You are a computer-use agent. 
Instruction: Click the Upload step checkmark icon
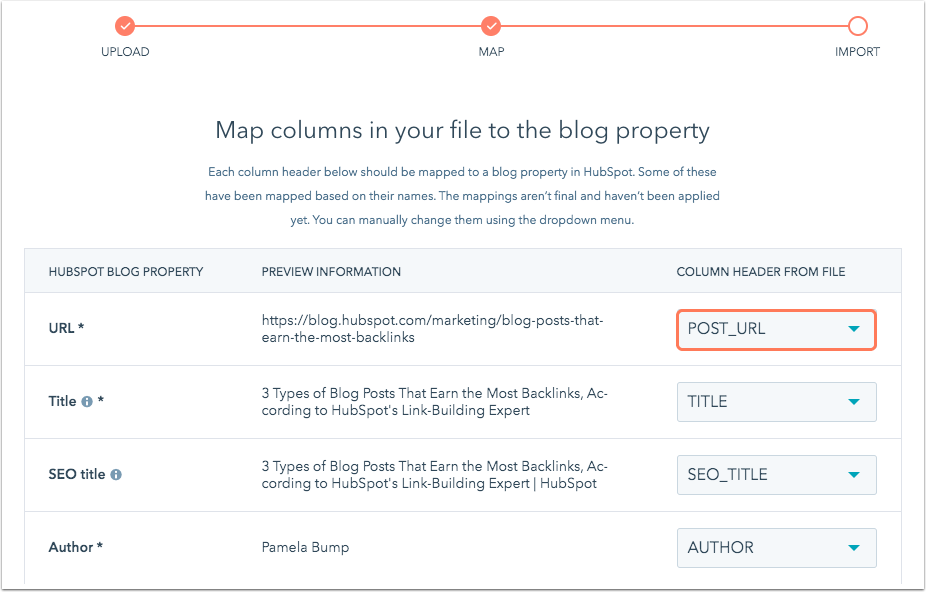pos(125,26)
